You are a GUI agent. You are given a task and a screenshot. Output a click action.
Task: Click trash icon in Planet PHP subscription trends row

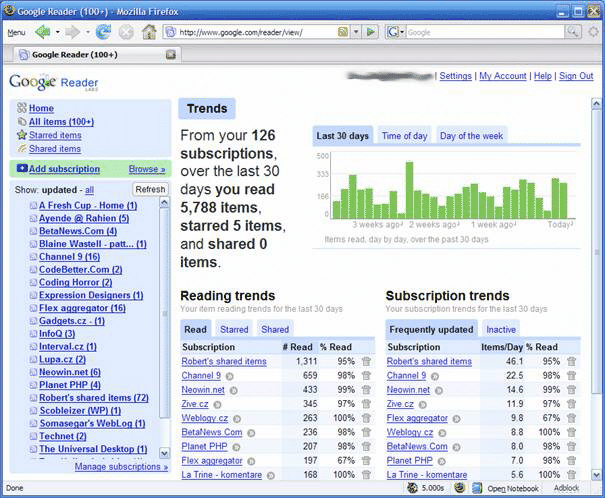(x=571, y=461)
